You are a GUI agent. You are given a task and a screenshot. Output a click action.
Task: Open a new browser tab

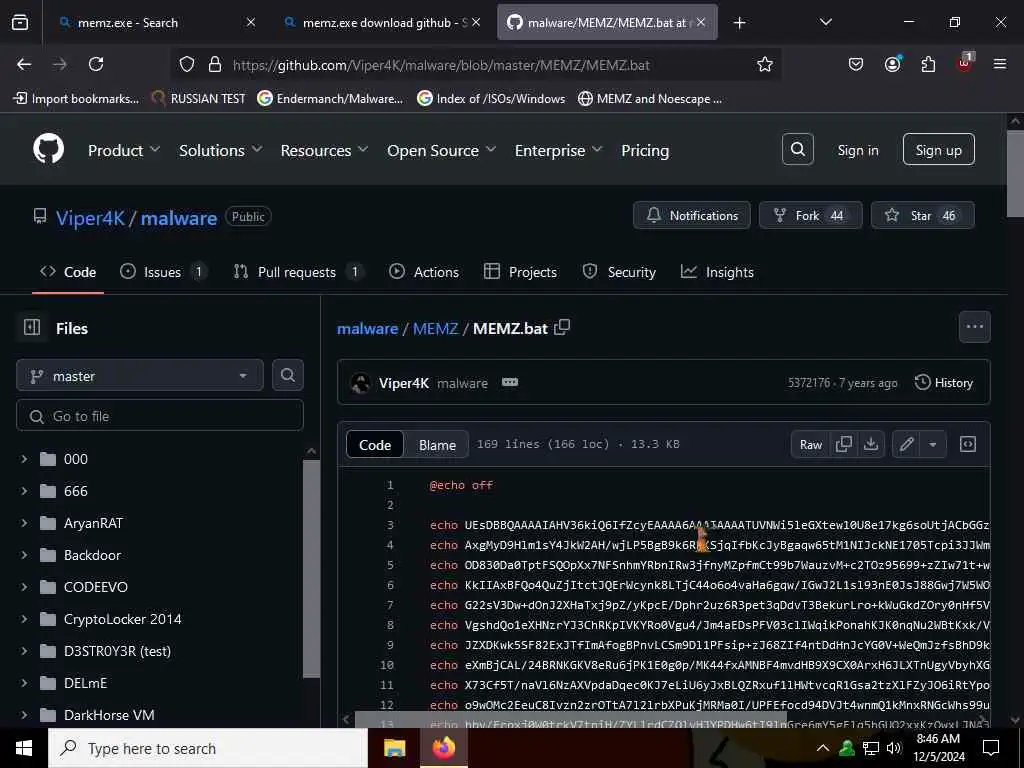(x=739, y=23)
